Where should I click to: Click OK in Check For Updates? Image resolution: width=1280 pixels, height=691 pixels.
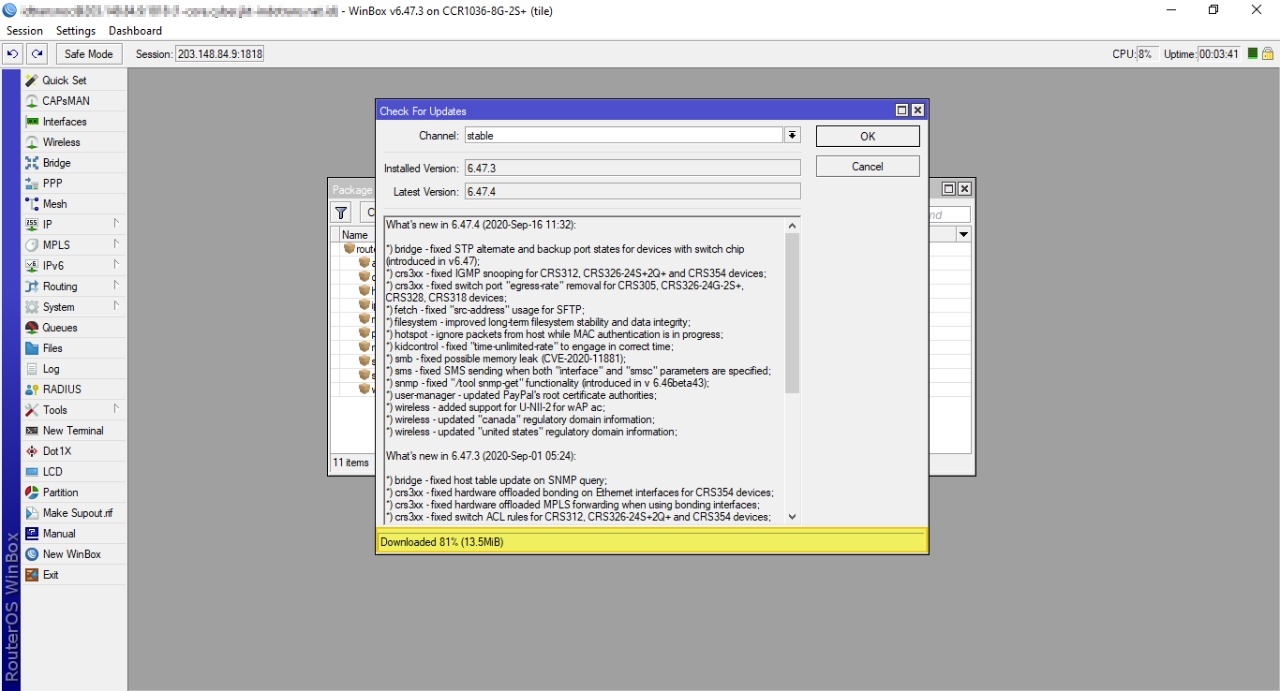point(868,137)
